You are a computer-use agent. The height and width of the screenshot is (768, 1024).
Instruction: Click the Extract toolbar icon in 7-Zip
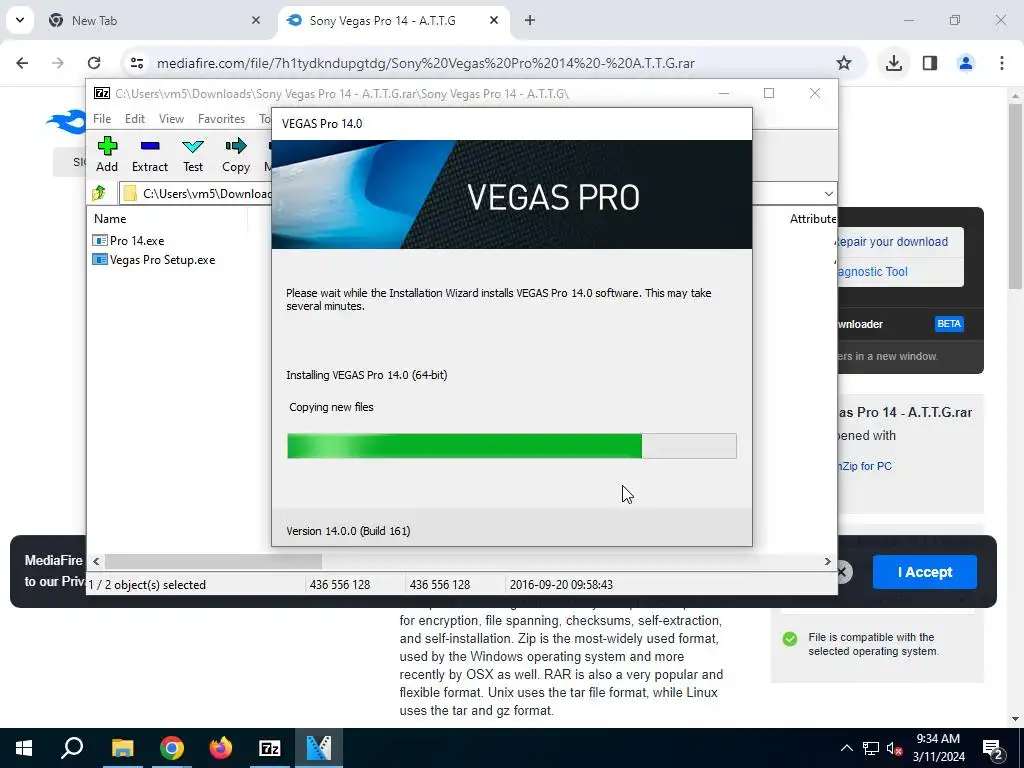[x=150, y=154]
